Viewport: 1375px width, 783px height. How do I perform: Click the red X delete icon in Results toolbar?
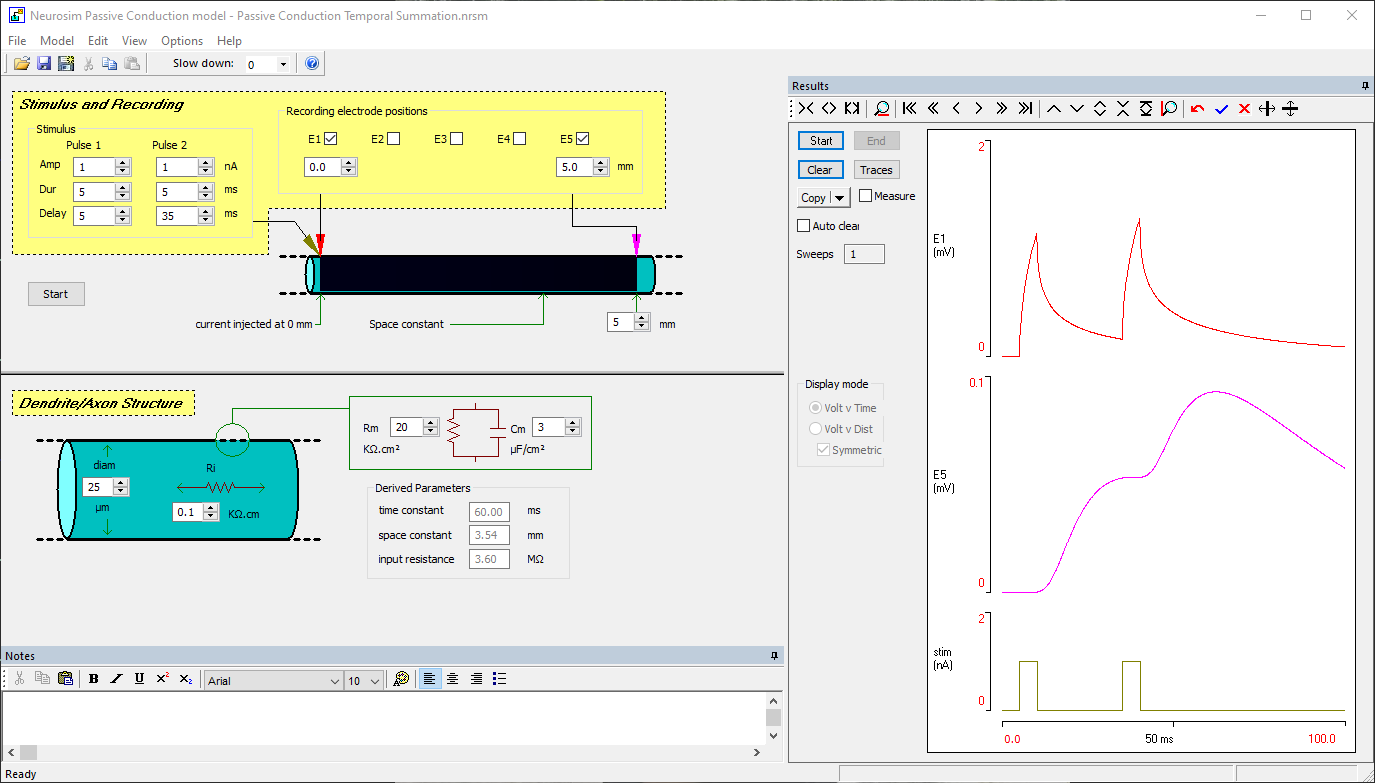1244,108
